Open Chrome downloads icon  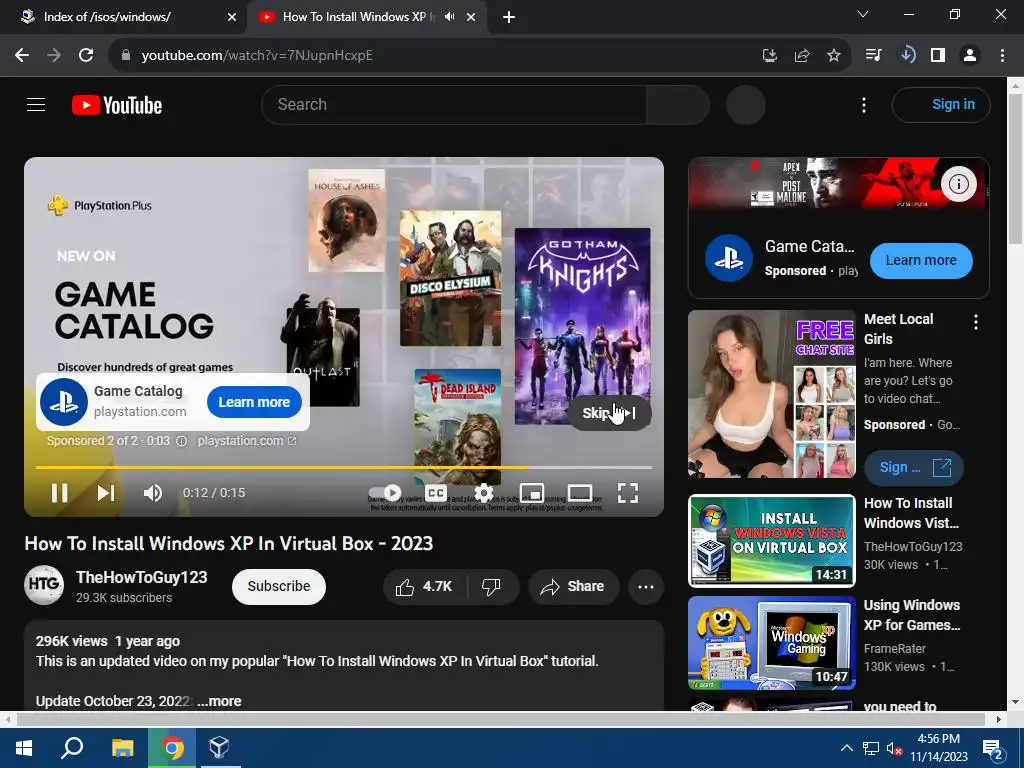(906, 56)
